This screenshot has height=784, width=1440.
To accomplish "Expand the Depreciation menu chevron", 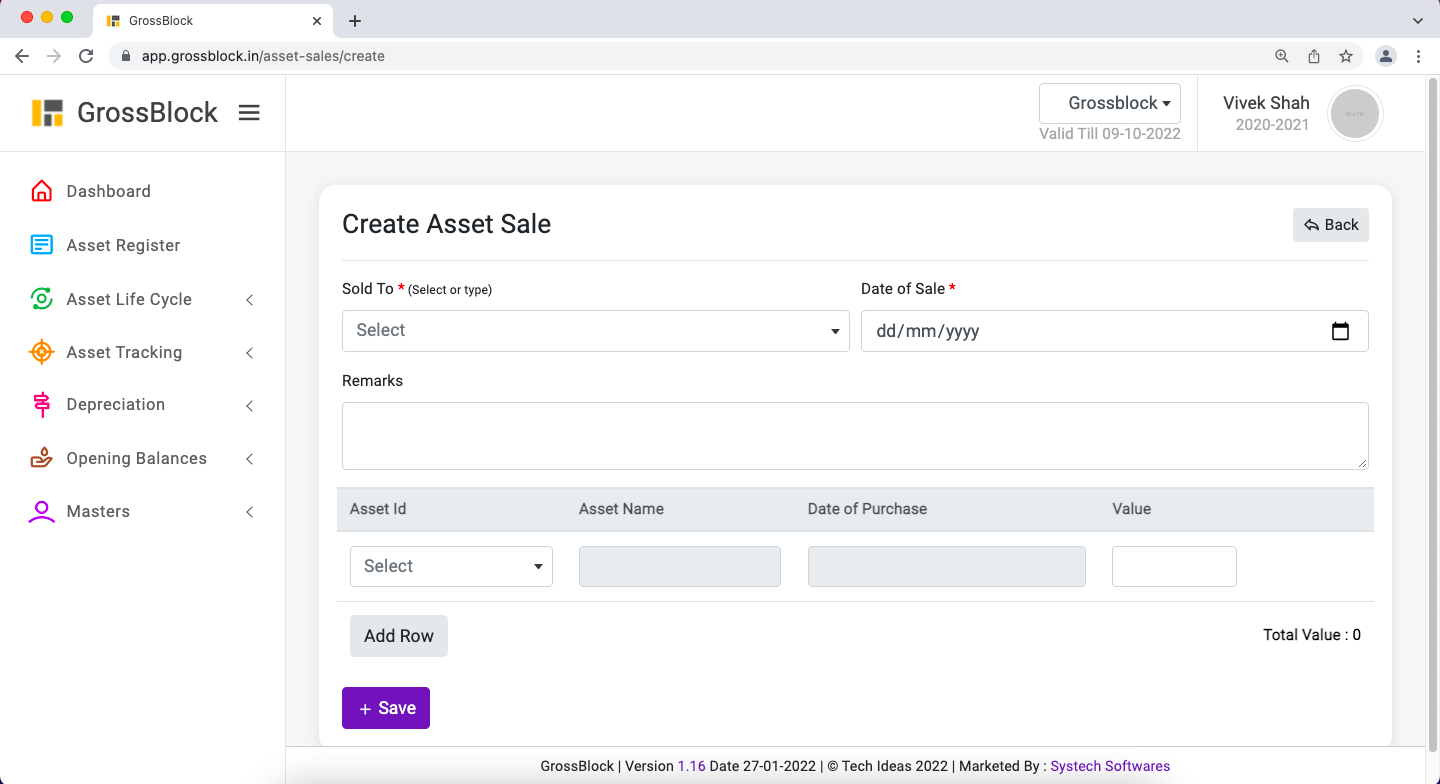I will [250, 405].
